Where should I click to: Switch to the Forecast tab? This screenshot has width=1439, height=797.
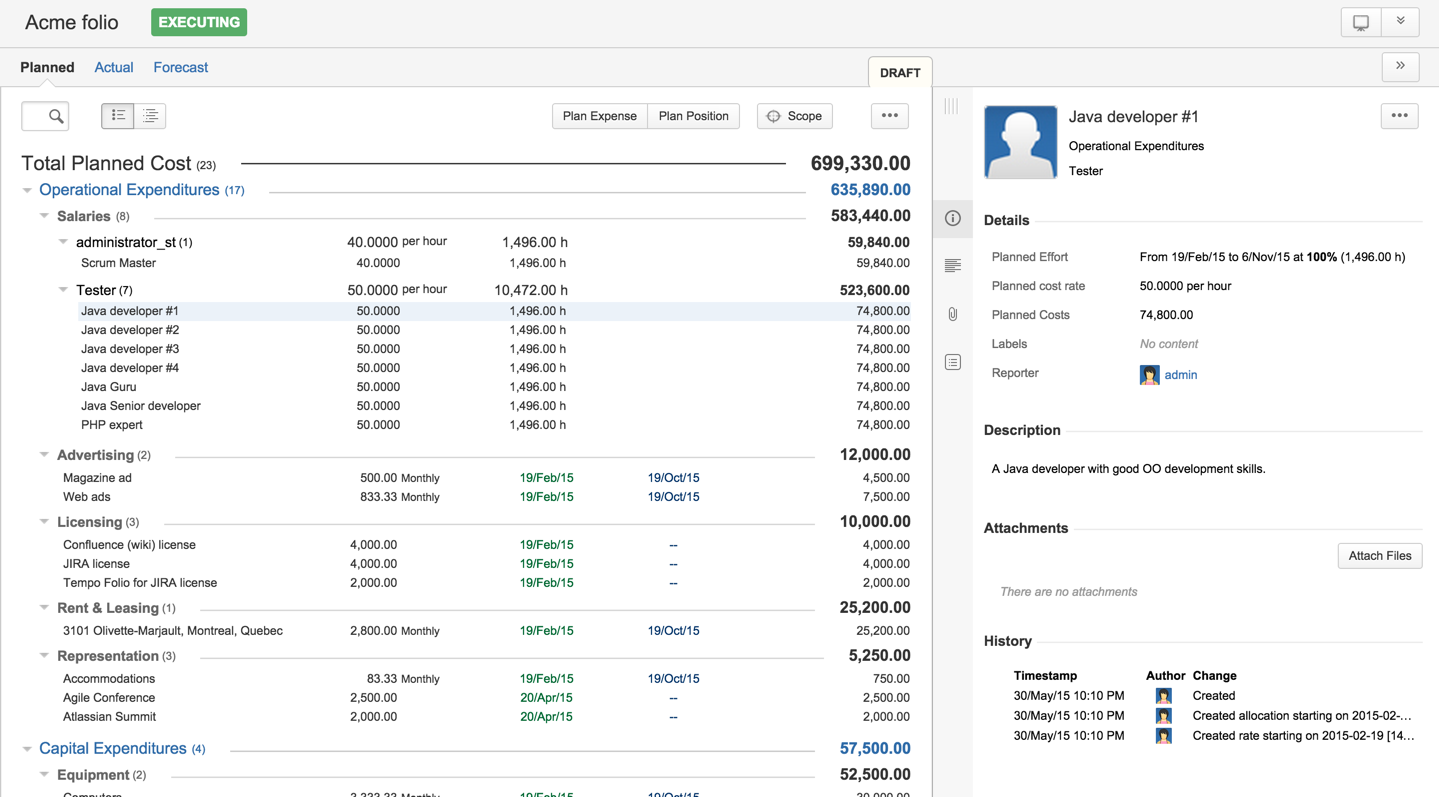tap(181, 68)
